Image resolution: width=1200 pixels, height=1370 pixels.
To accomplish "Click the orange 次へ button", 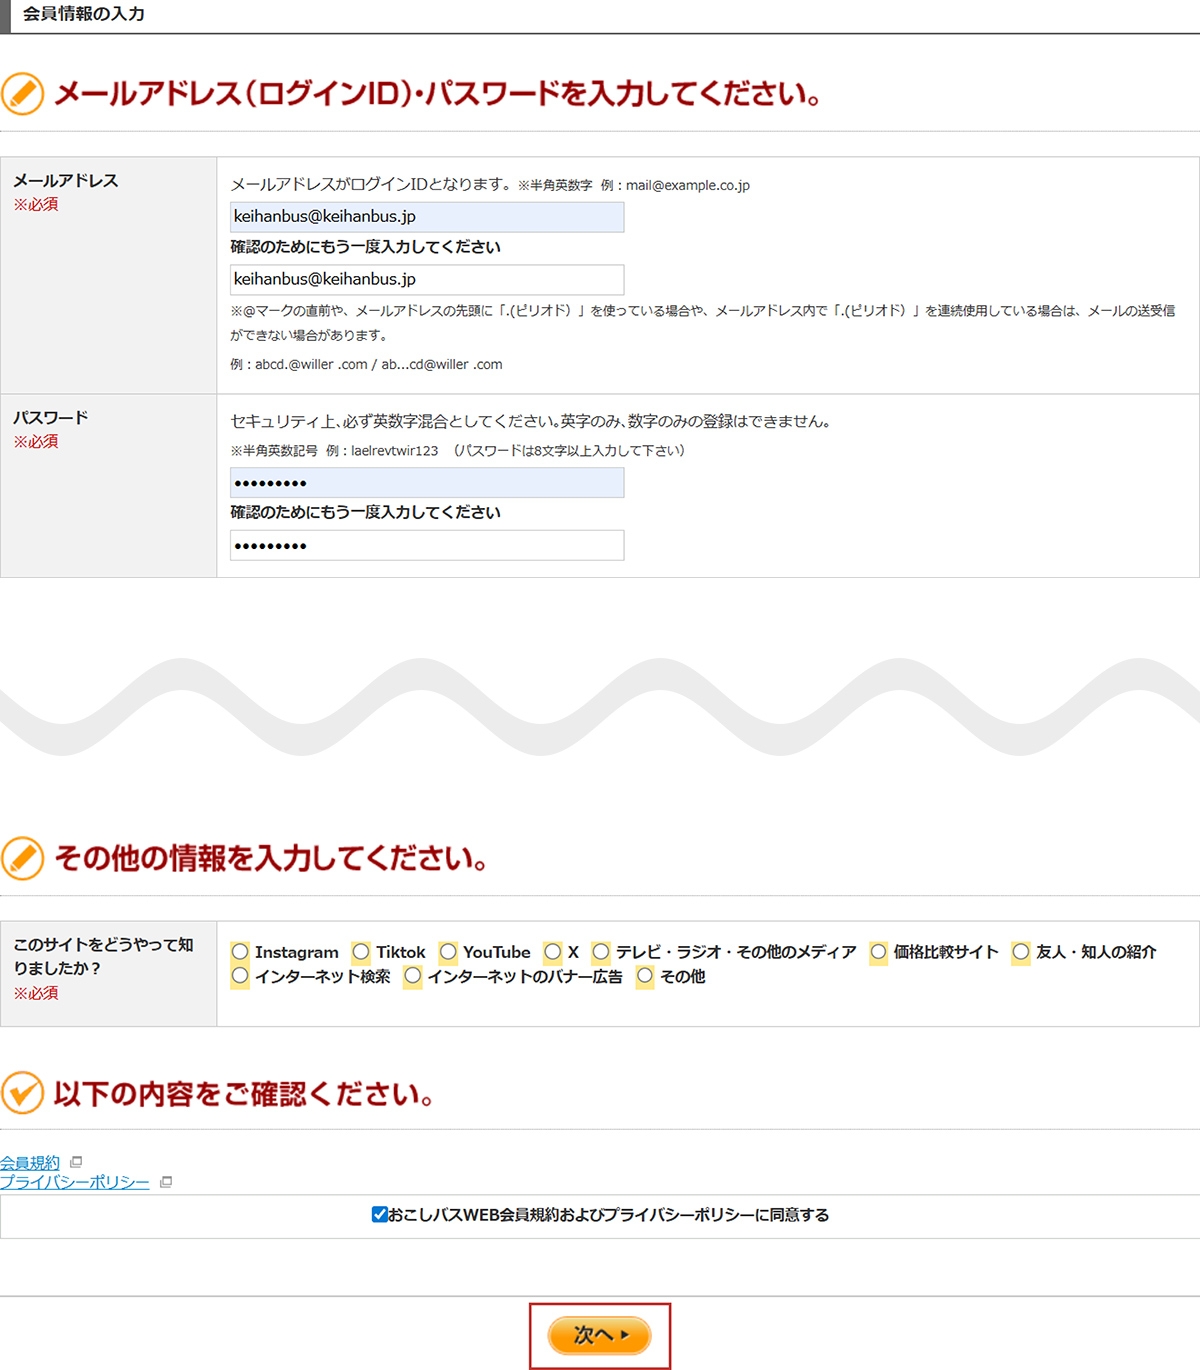I will [x=600, y=1335].
